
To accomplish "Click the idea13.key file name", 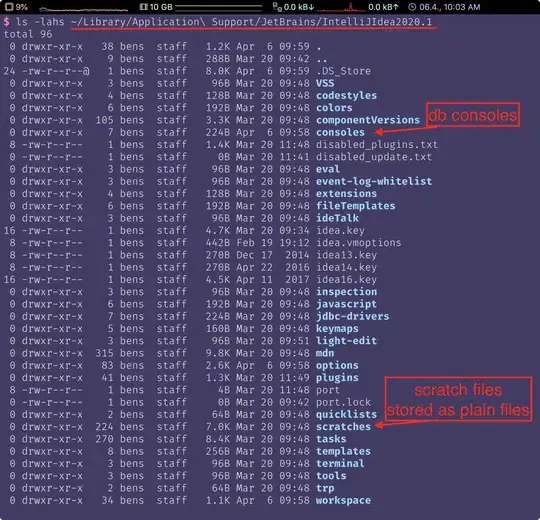I will pyautogui.click(x=346, y=255).
